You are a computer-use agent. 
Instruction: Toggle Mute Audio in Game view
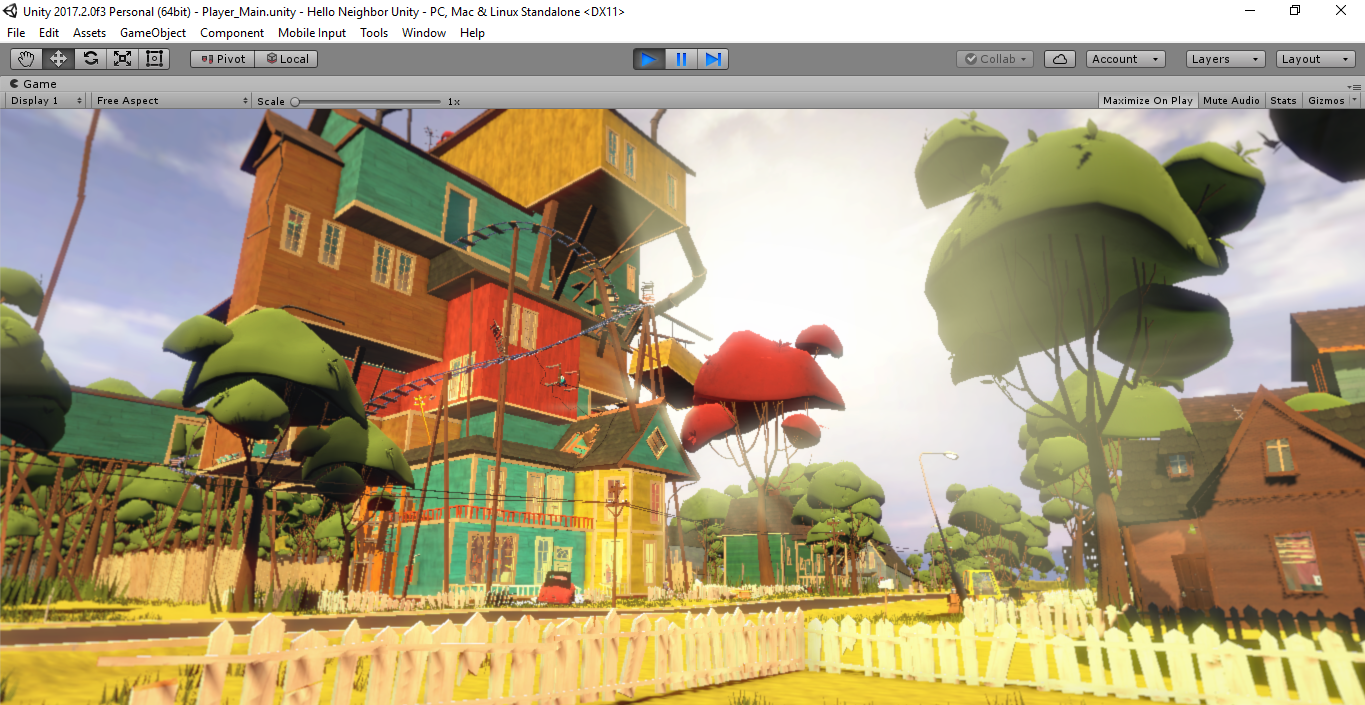point(1231,100)
